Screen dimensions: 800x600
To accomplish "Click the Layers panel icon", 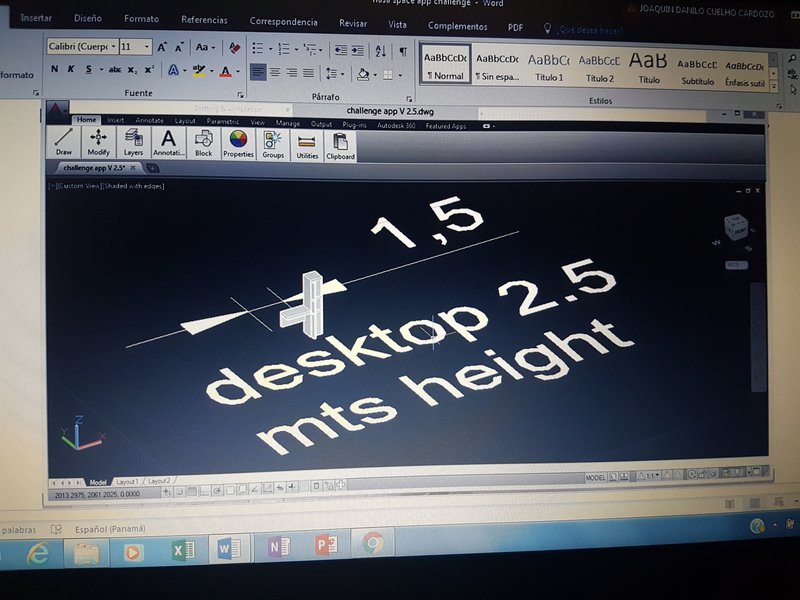I will (x=133, y=142).
